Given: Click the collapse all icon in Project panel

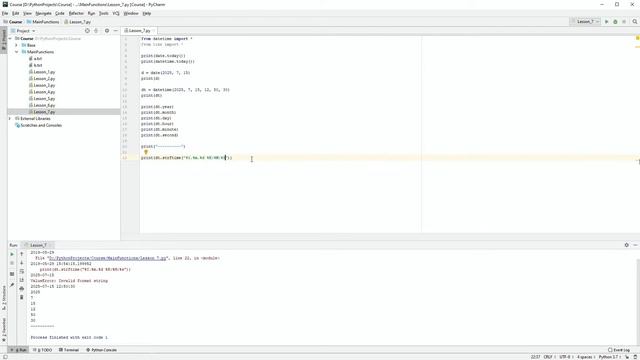Looking at the screenshot, I should (96, 31).
